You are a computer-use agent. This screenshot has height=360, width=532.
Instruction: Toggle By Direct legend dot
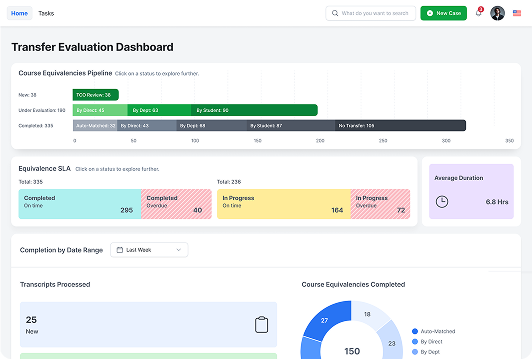[415, 342]
